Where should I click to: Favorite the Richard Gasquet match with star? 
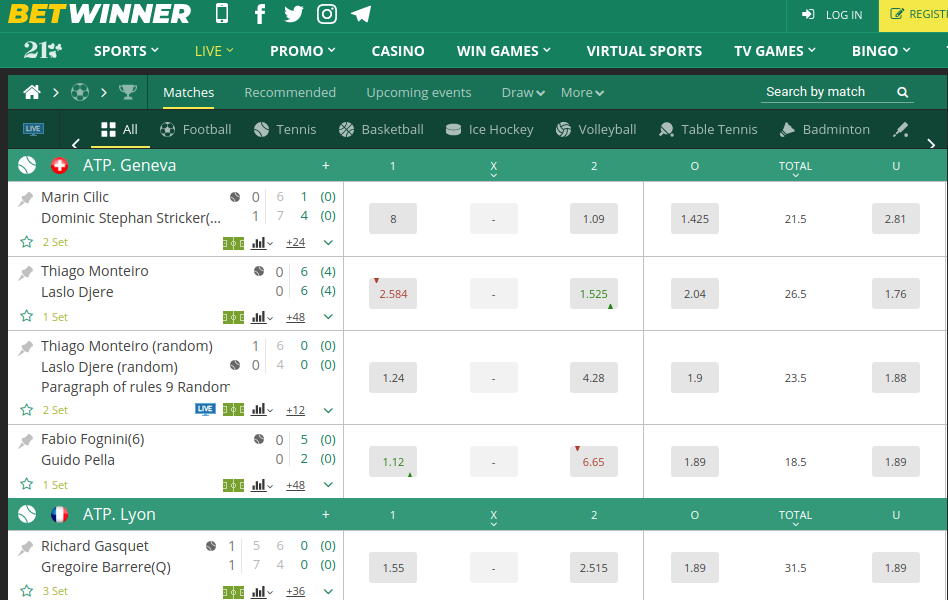pyautogui.click(x=27, y=590)
